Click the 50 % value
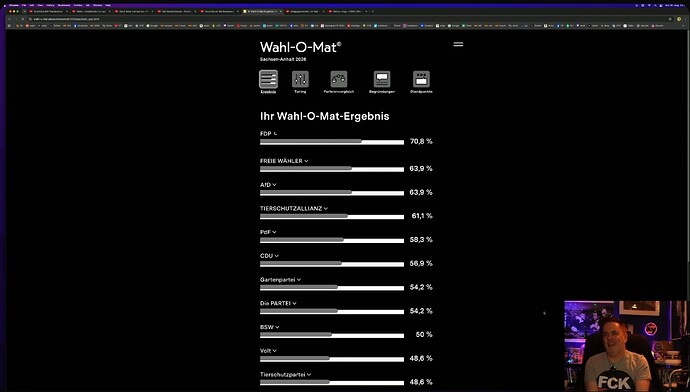This screenshot has width=690, height=392. tap(424, 334)
